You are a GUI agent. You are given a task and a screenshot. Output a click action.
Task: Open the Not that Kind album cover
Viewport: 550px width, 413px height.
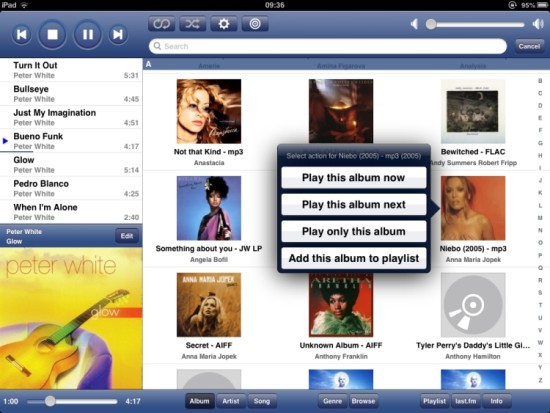(x=209, y=111)
